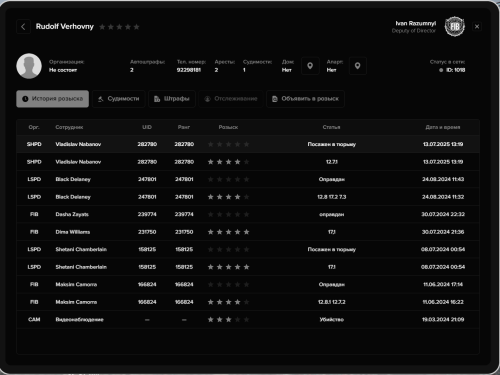Switch to the Судимости tab

tap(119, 99)
